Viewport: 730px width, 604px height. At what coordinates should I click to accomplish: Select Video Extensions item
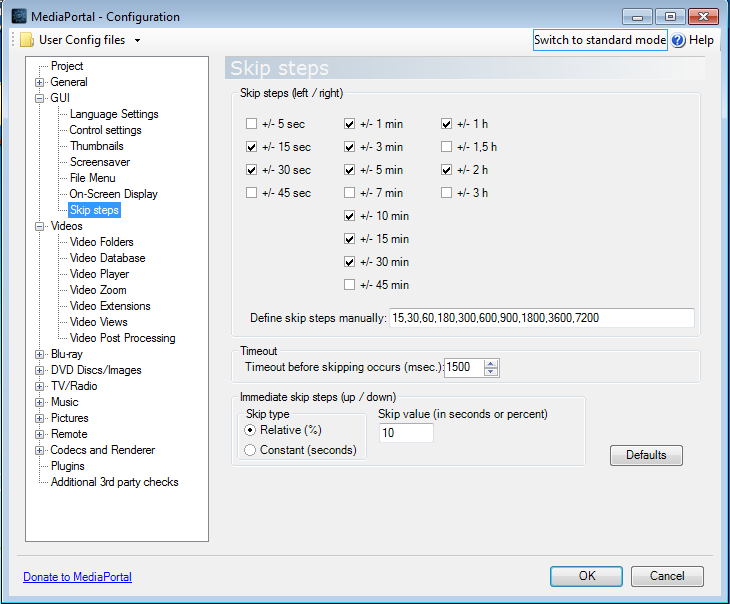[110, 306]
